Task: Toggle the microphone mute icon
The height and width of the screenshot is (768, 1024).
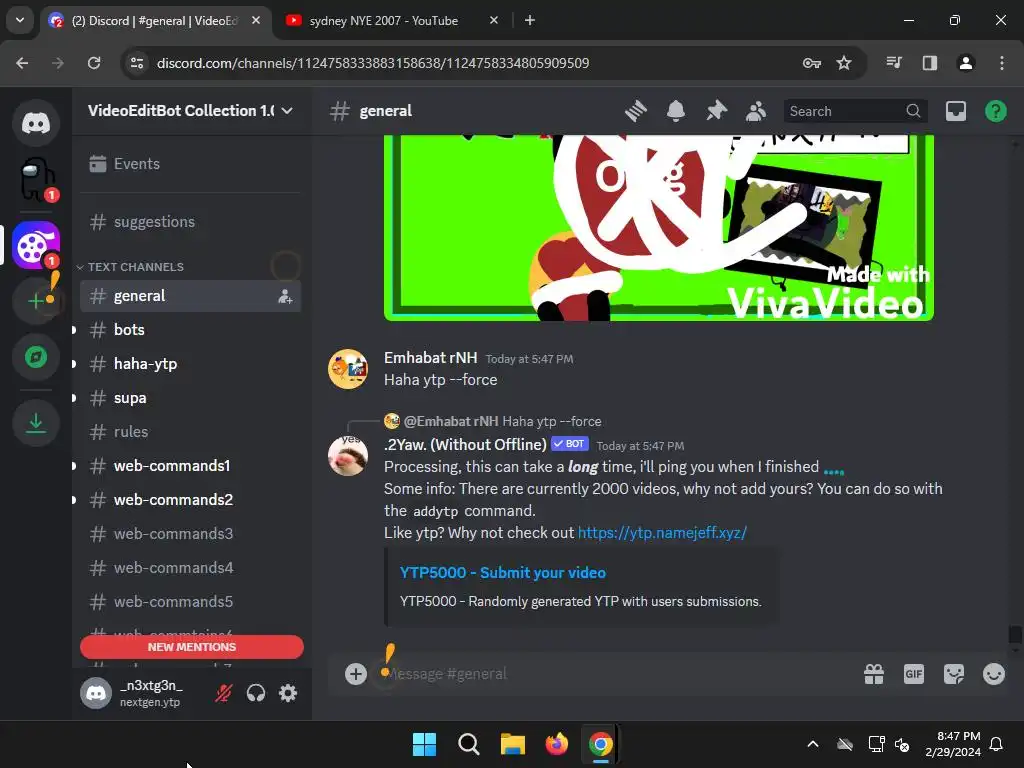Action: (223, 693)
